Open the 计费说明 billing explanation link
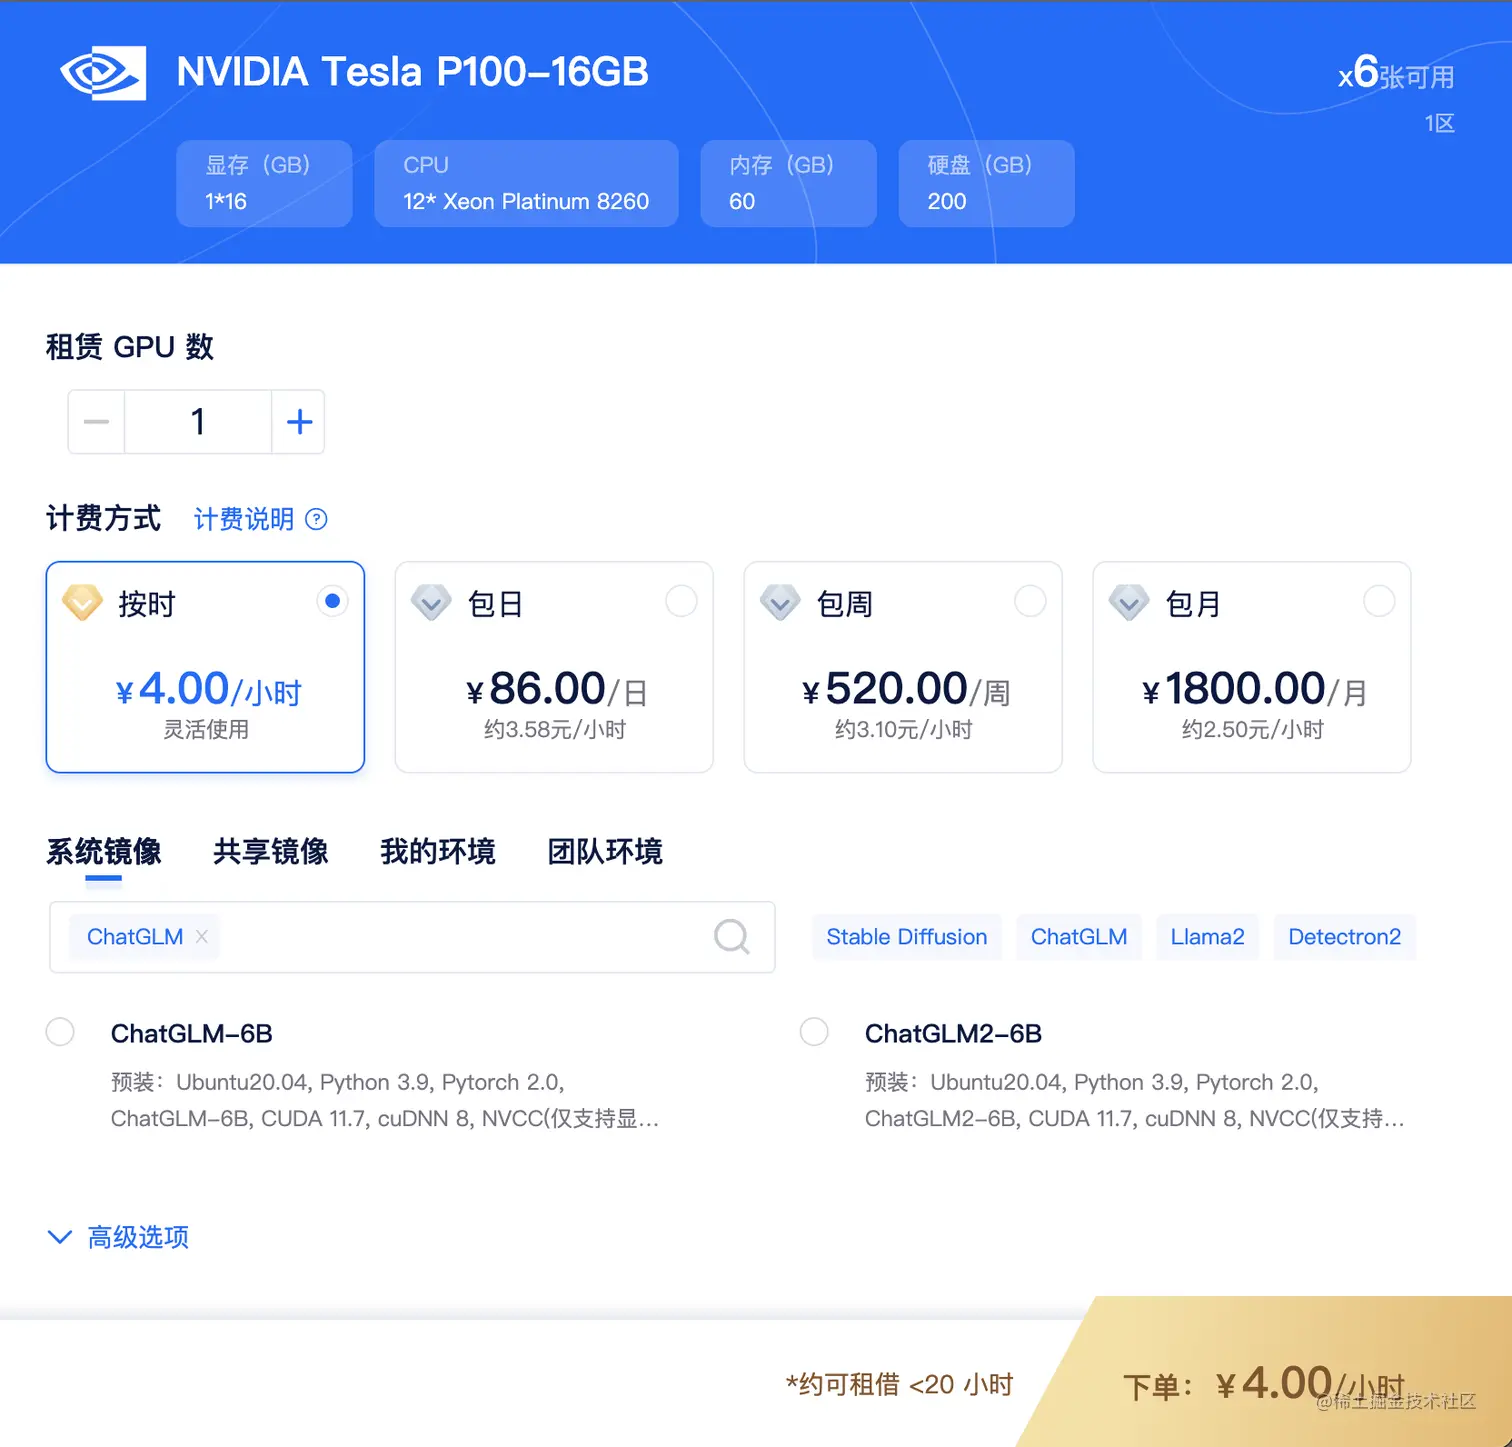Image resolution: width=1512 pixels, height=1447 pixels. coord(244,519)
